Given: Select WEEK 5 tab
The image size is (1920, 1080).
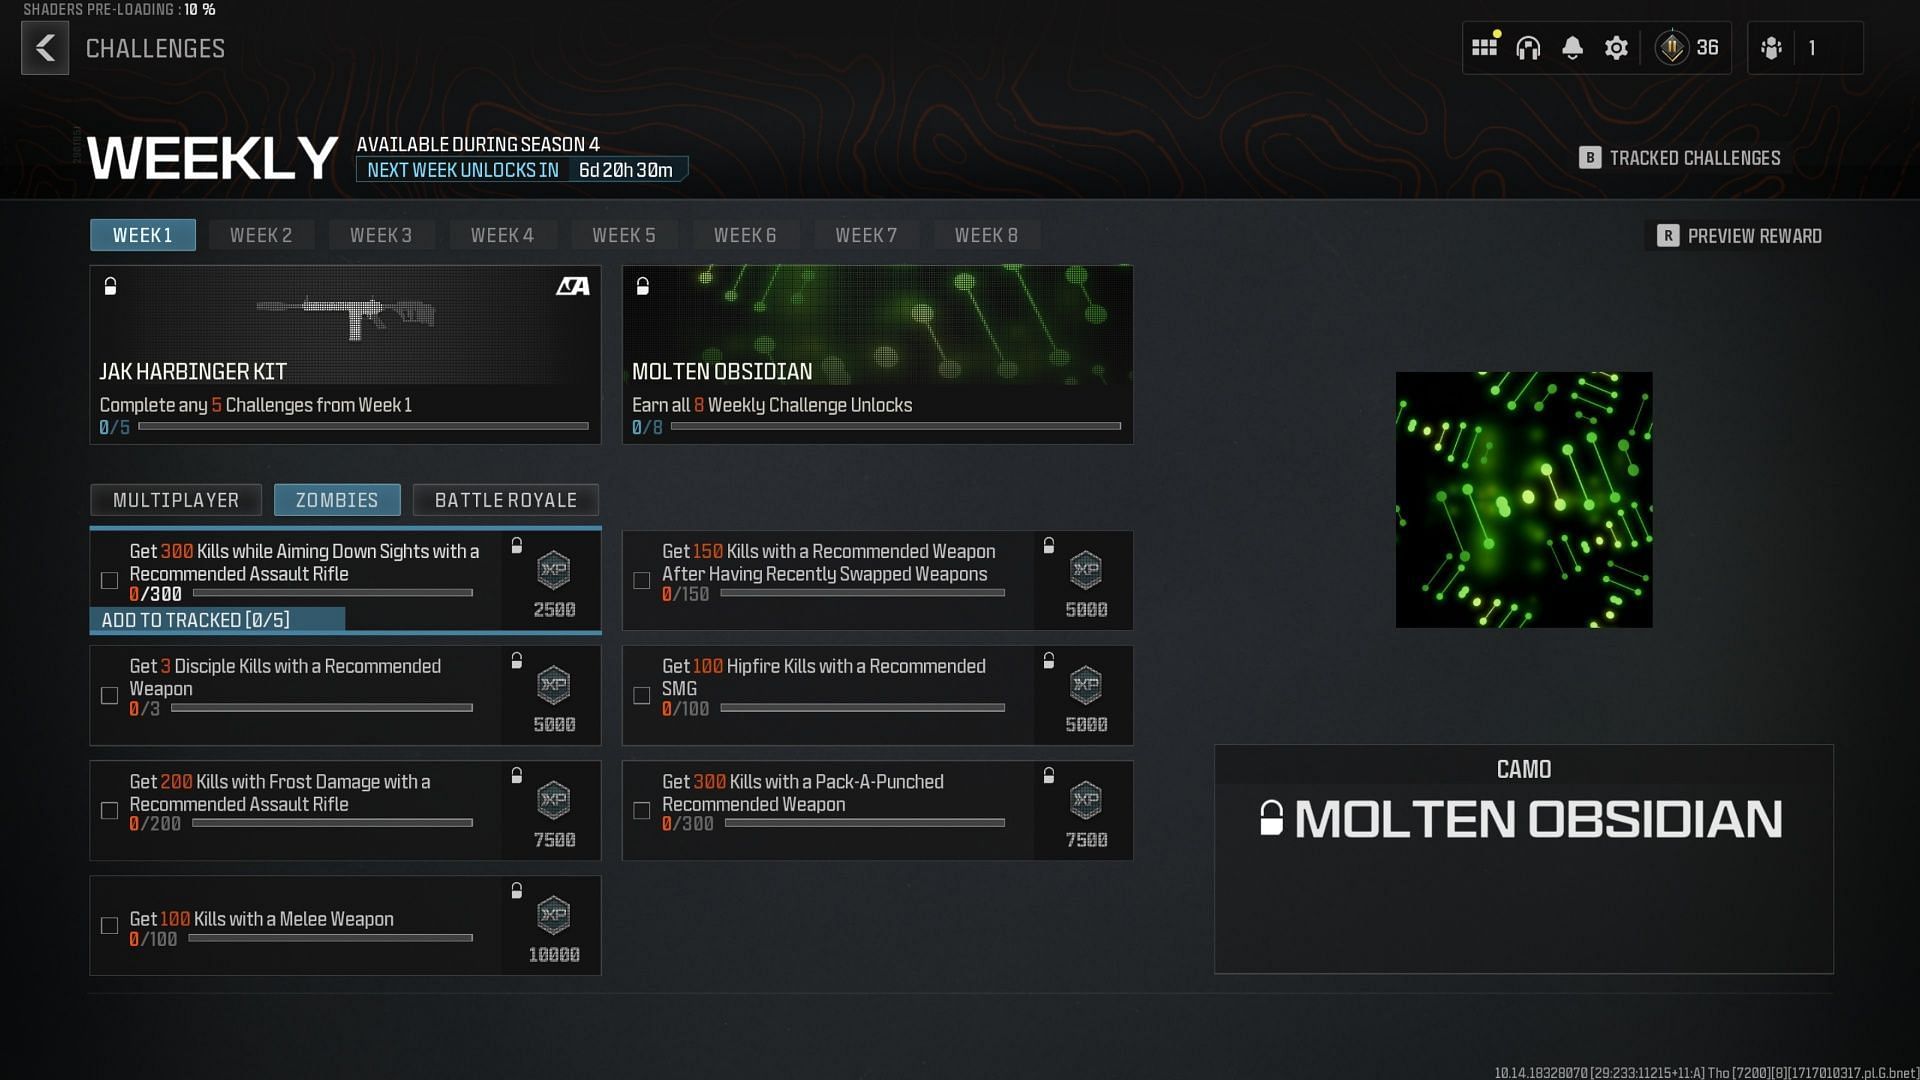Looking at the screenshot, I should 622,235.
